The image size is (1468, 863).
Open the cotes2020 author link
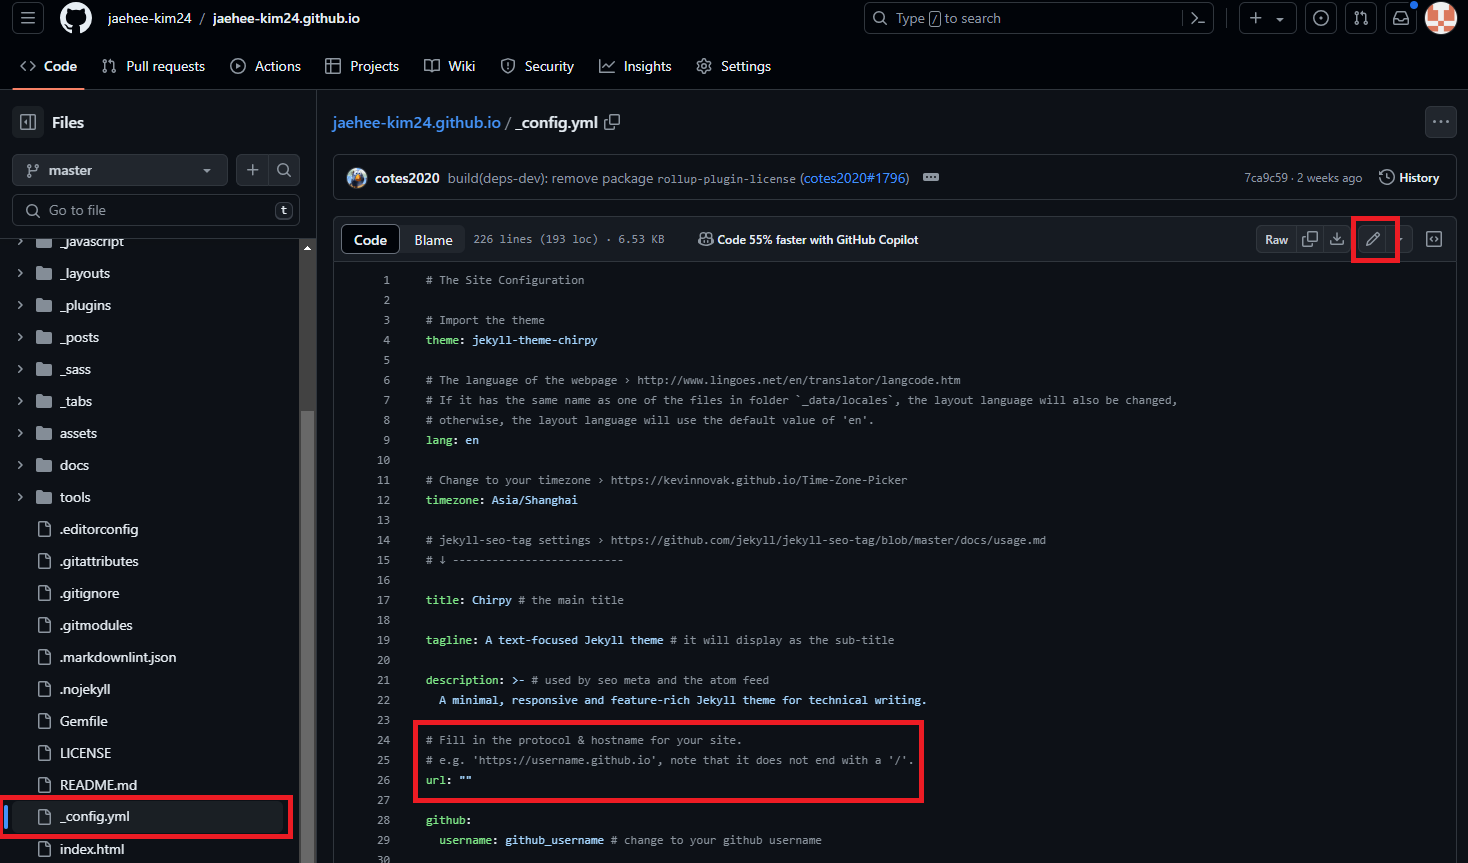coord(407,178)
